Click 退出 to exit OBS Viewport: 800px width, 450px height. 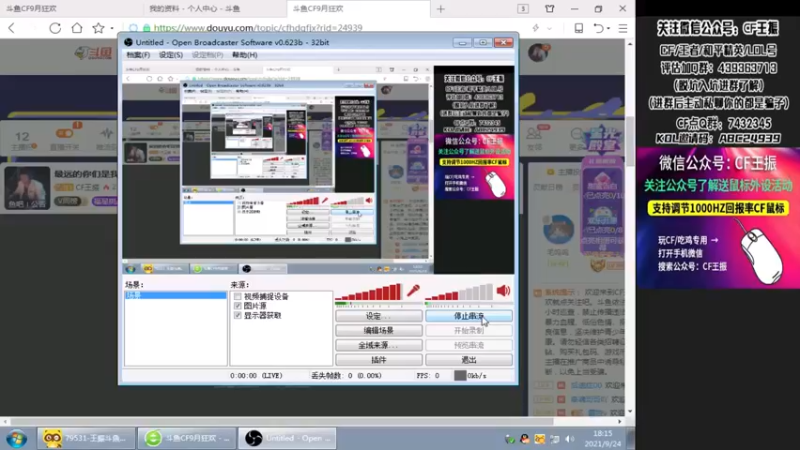[x=469, y=360]
